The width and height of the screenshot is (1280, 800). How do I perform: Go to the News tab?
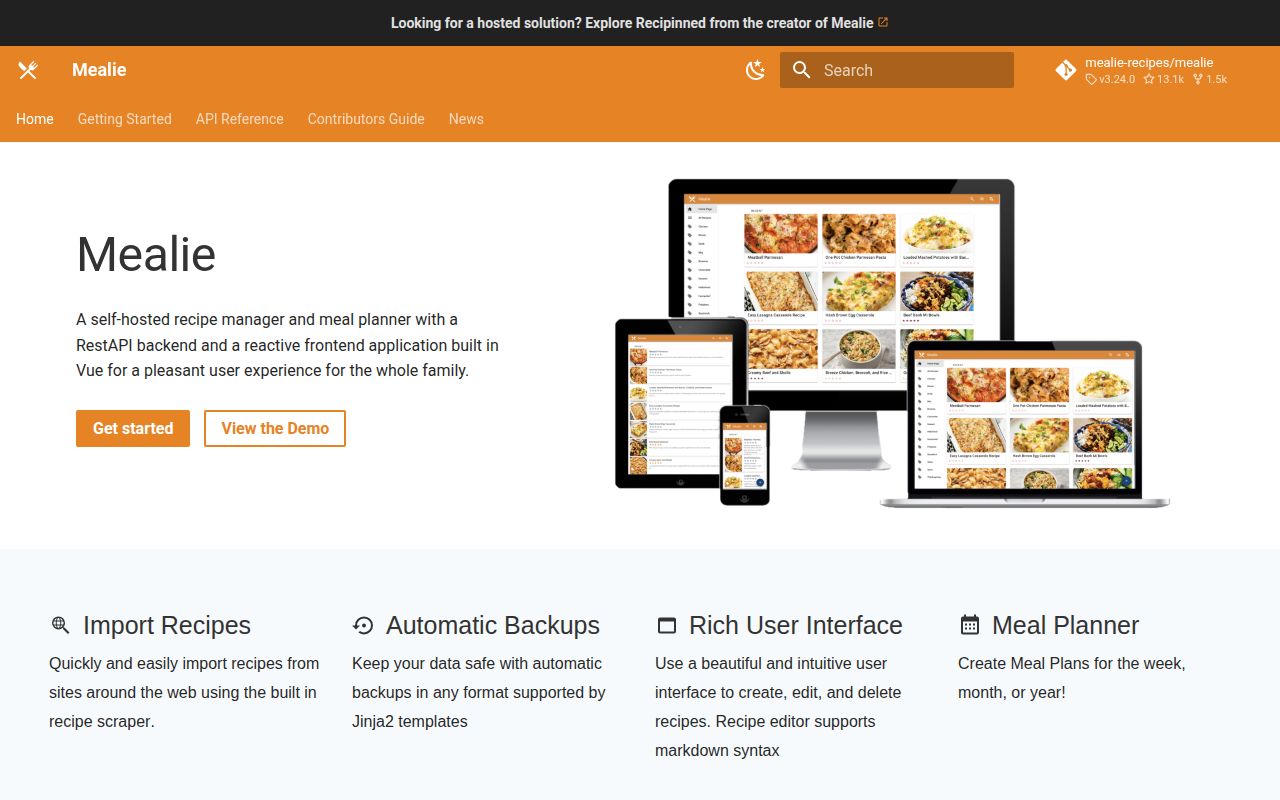[x=466, y=119]
